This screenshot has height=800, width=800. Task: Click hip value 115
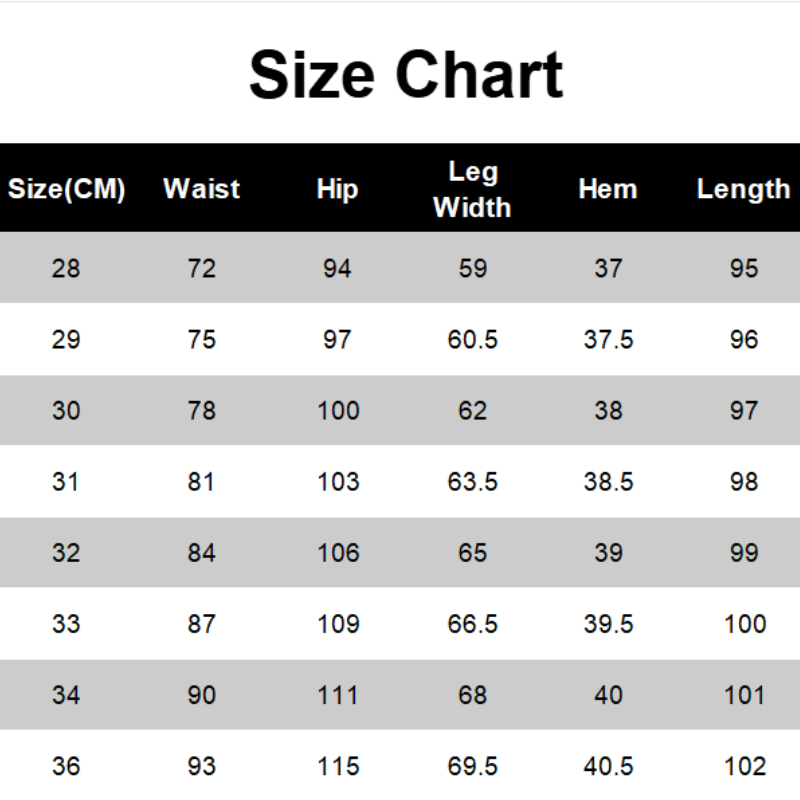tap(338, 766)
